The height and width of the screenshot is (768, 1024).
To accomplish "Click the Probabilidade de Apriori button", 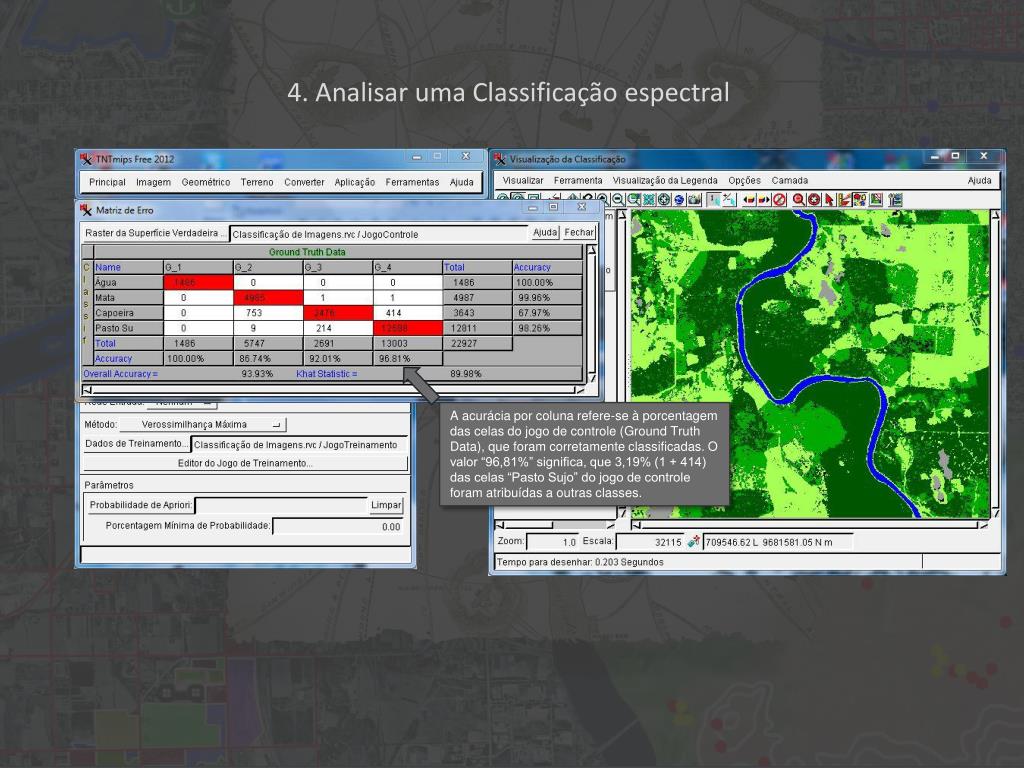I will 141,505.
